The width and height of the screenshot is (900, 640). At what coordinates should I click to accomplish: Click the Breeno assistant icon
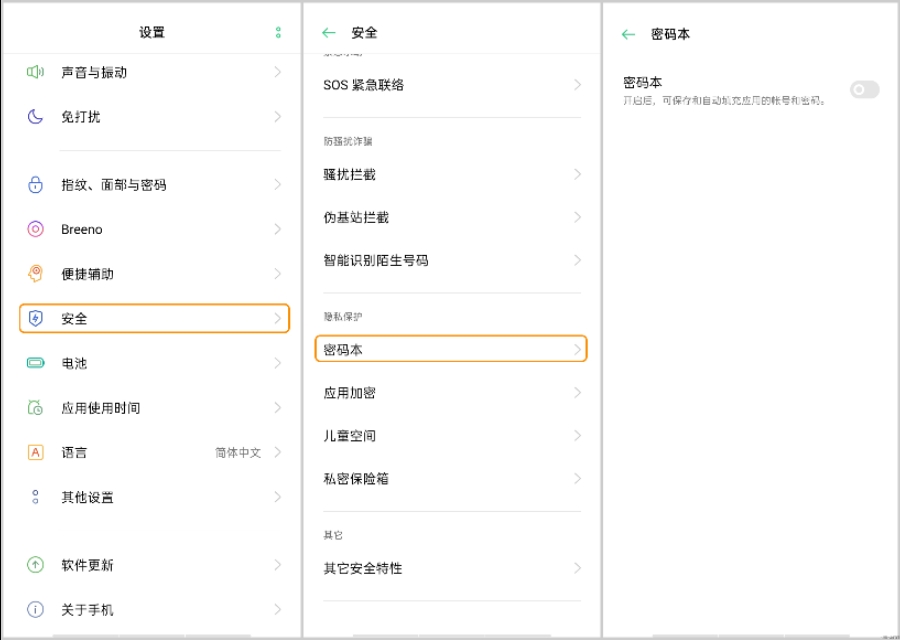pyautogui.click(x=35, y=229)
